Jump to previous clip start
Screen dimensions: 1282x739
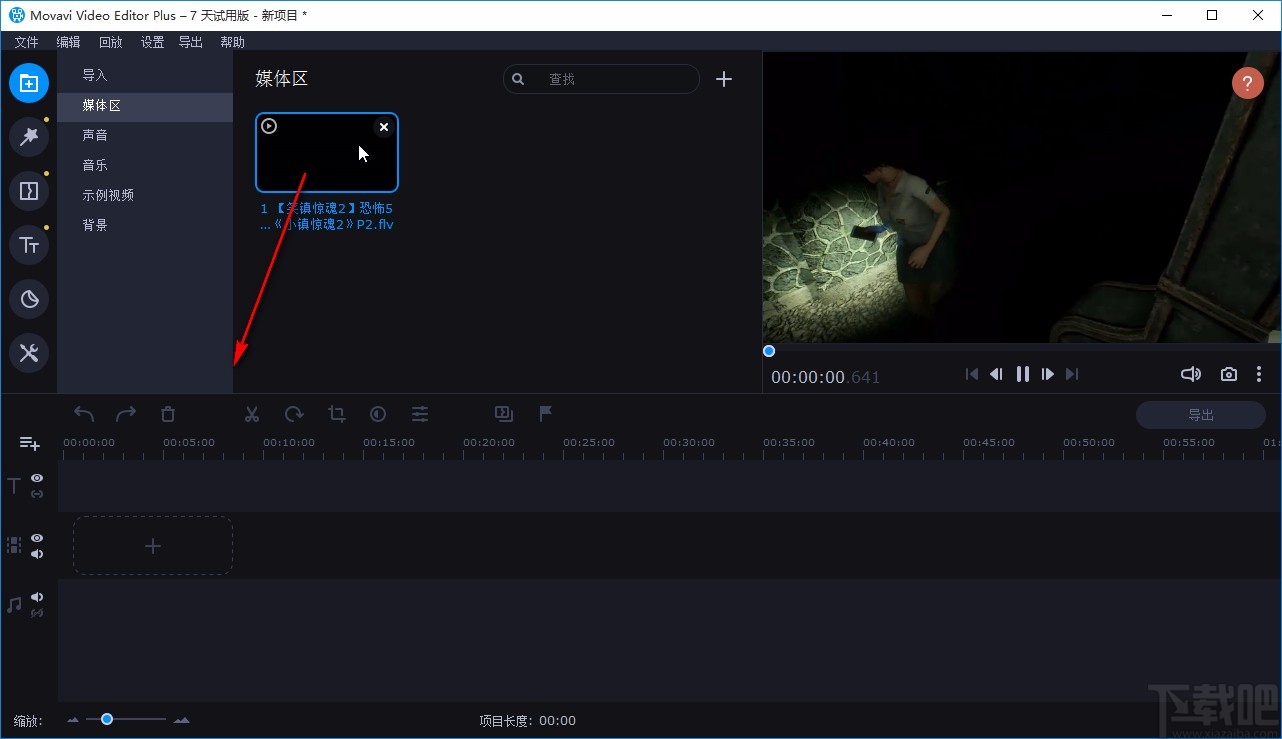(971, 374)
